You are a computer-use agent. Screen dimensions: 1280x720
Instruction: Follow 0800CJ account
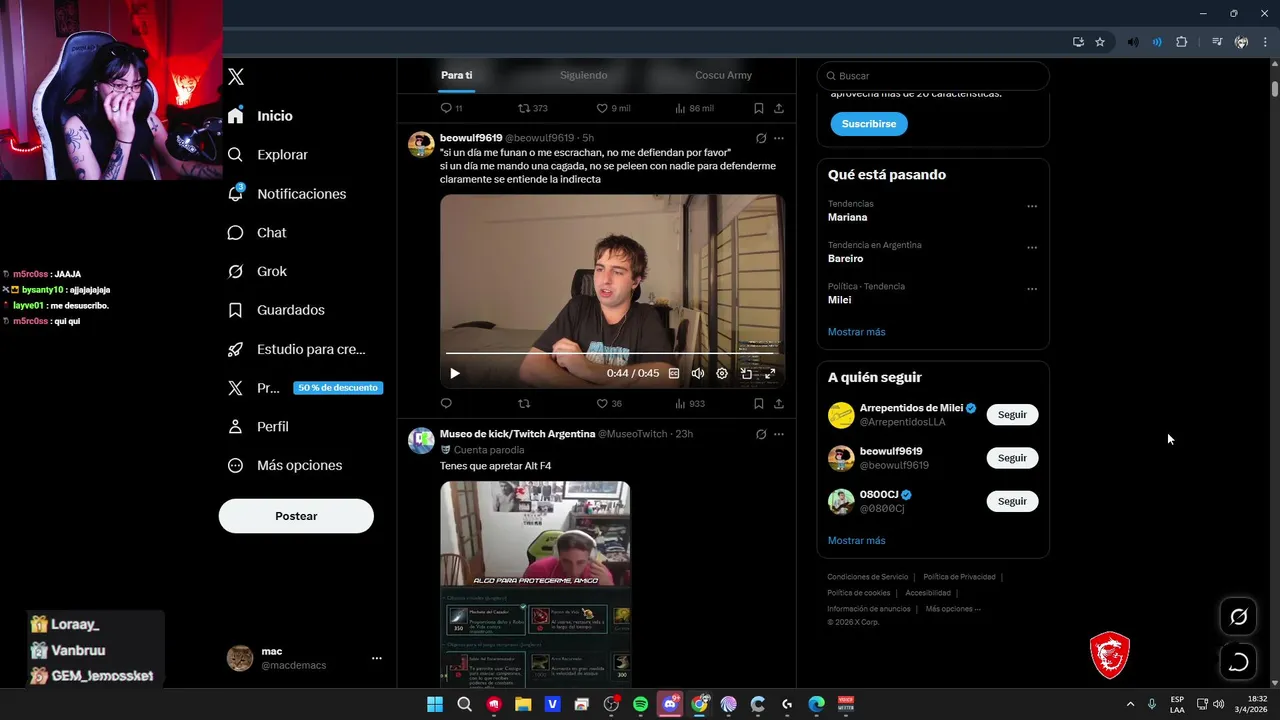[1012, 501]
